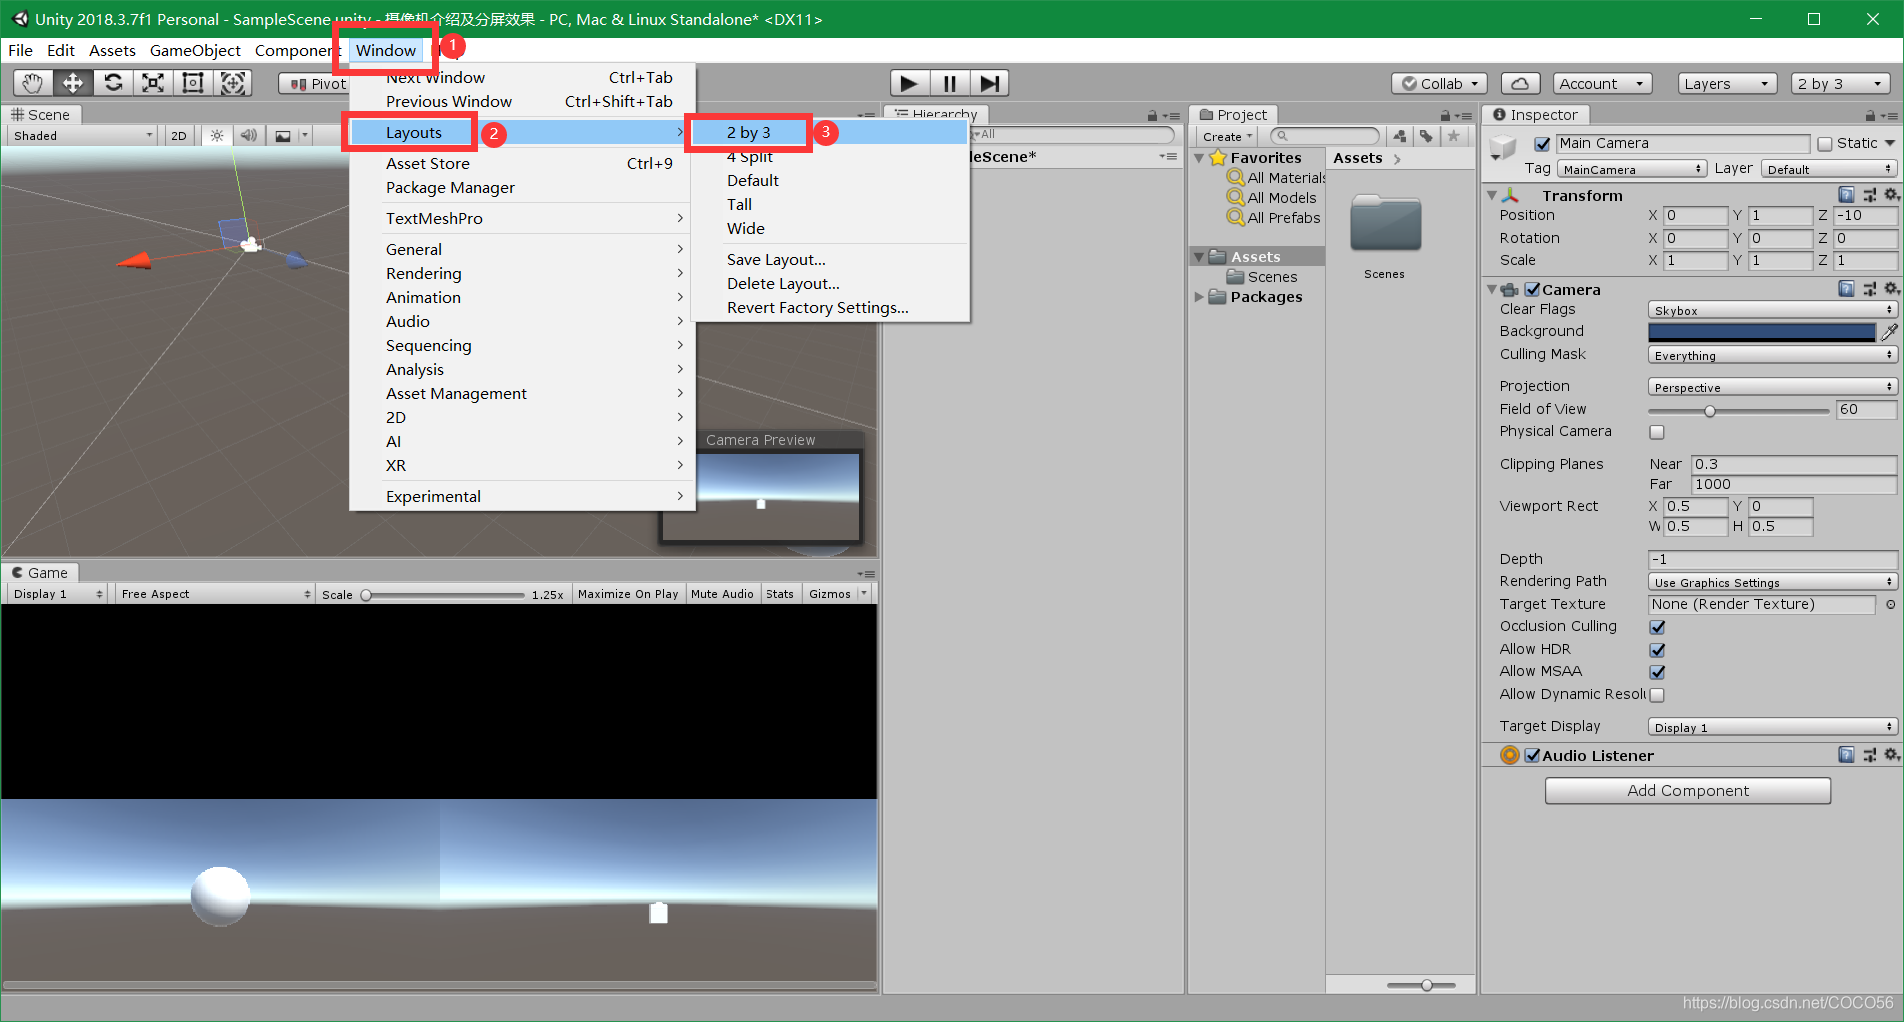Screen dimensions: 1904x1022
Task: Open the Layers toolbar dropdown
Action: (1727, 84)
